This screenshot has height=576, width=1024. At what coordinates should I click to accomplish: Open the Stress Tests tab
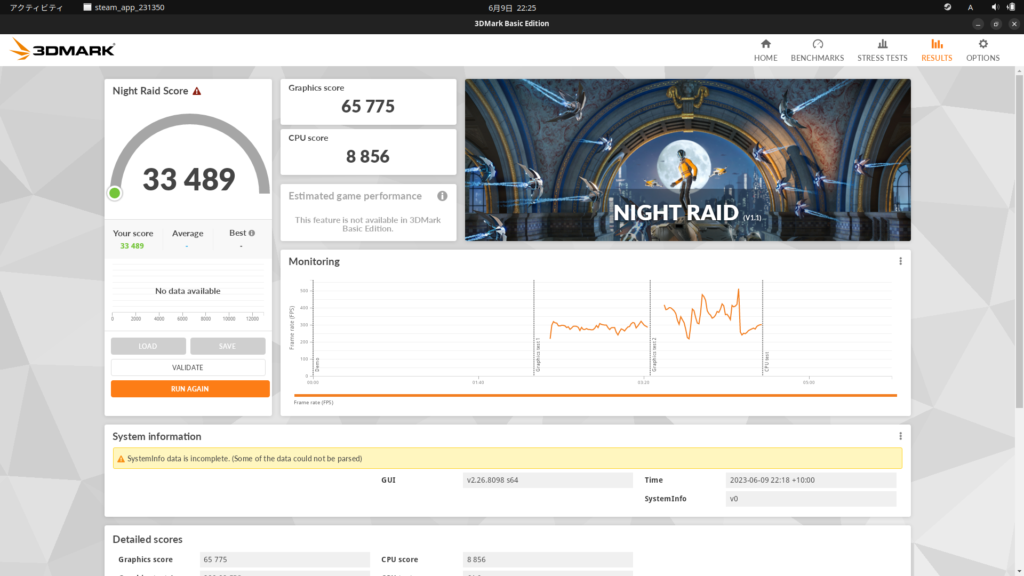(882, 50)
